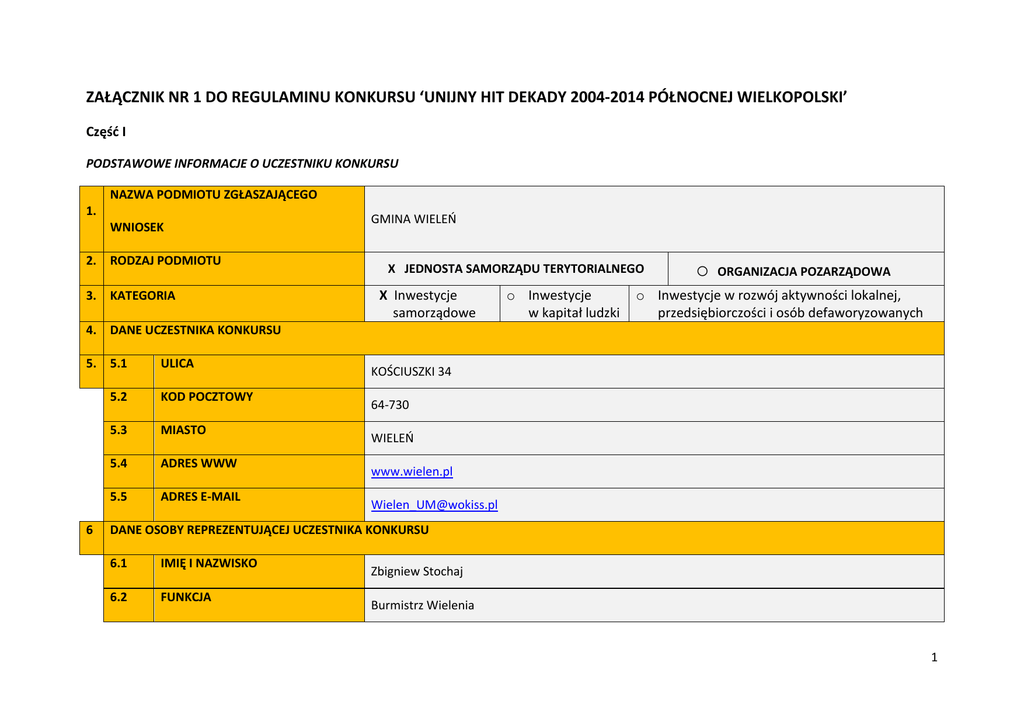Click the Burmistrz Wielenia function field
1024x725 pixels.
click(x=422, y=605)
